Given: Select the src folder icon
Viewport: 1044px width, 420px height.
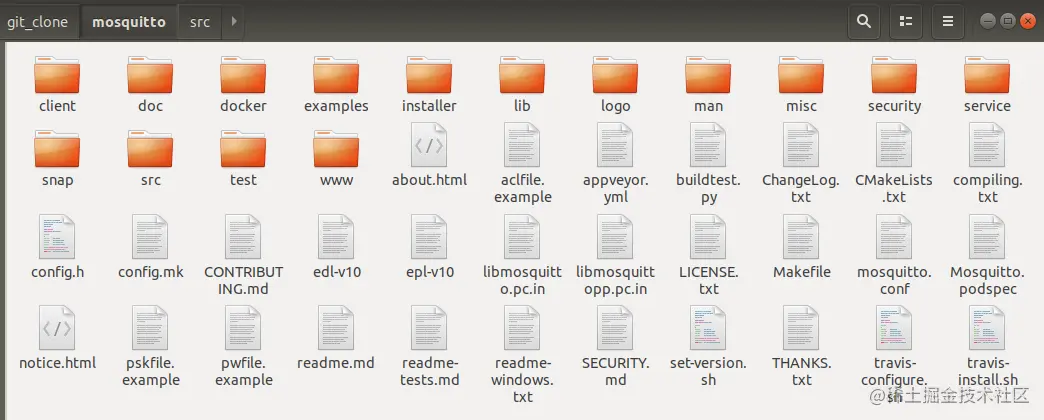Looking at the screenshot, I should click(x=150, y=148).
